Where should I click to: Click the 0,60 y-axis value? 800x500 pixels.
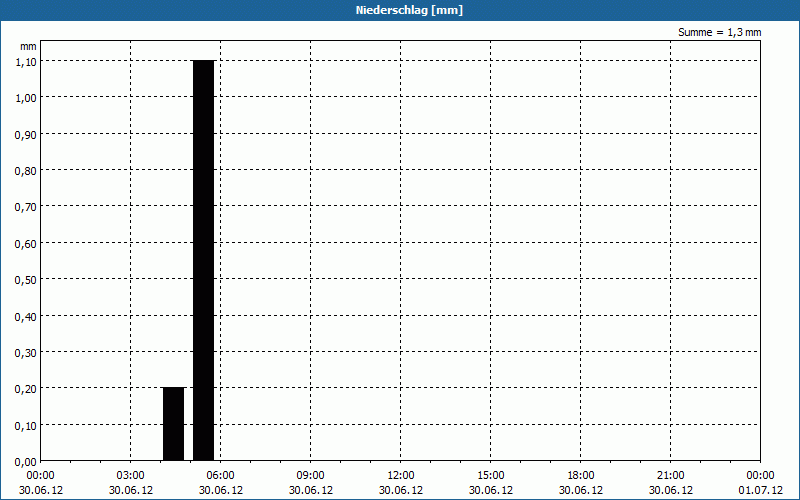[26, 244]
